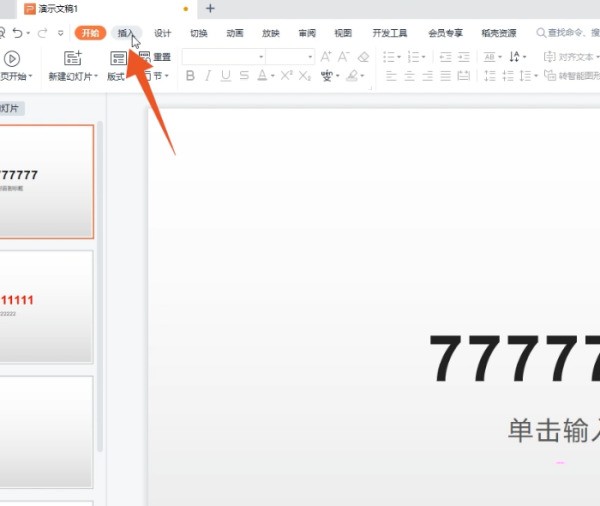Switch to the Design (设计) tab
Viewport: 600px width, 506px height.
(x=163, y=33)
